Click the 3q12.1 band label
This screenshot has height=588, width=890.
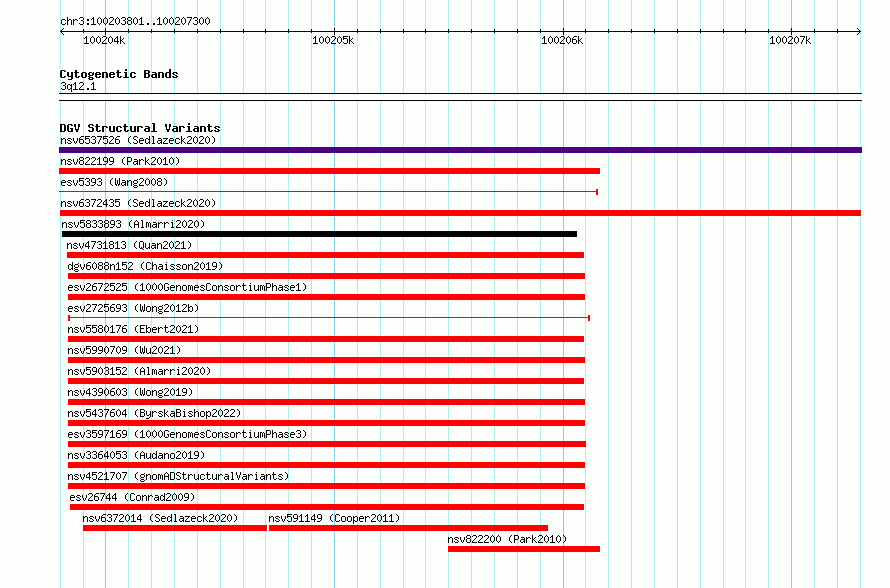(78, 87)
